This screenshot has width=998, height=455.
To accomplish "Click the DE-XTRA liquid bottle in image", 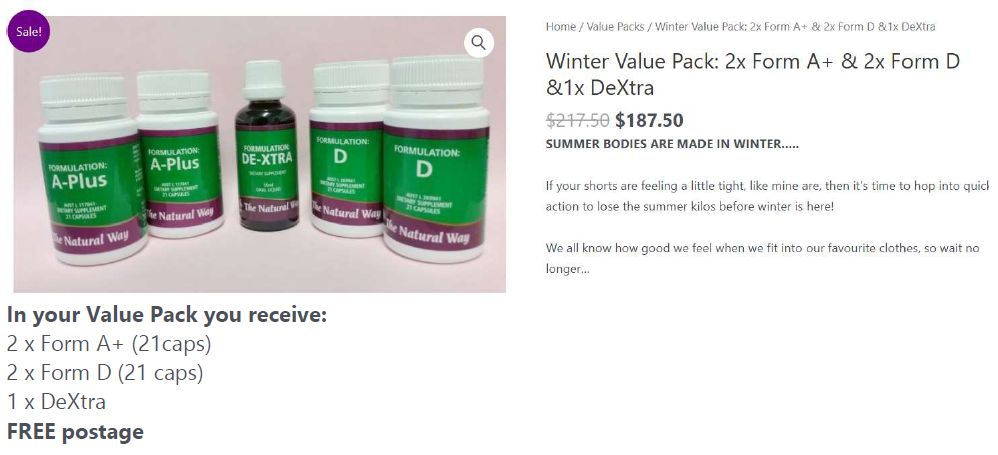I will tap(266, 145).
